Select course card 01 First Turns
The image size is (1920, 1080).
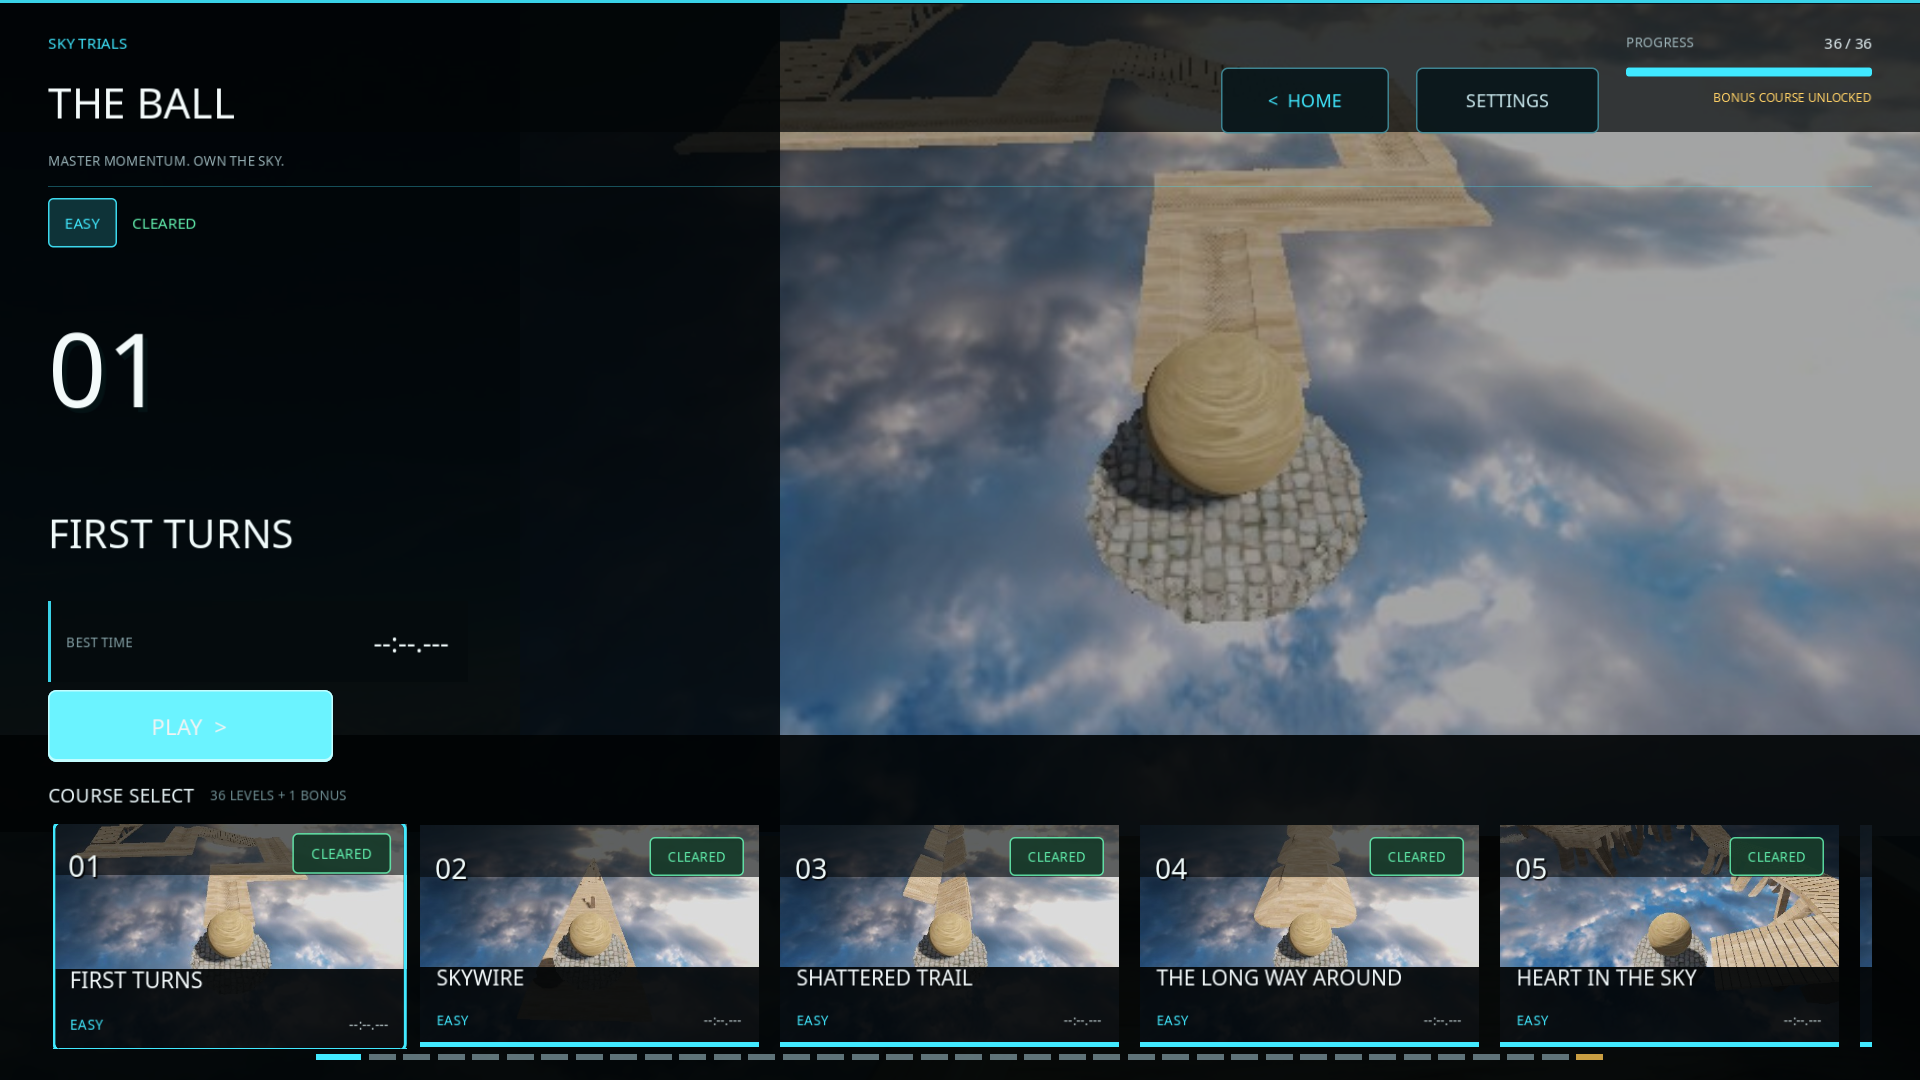coord(229,936)
